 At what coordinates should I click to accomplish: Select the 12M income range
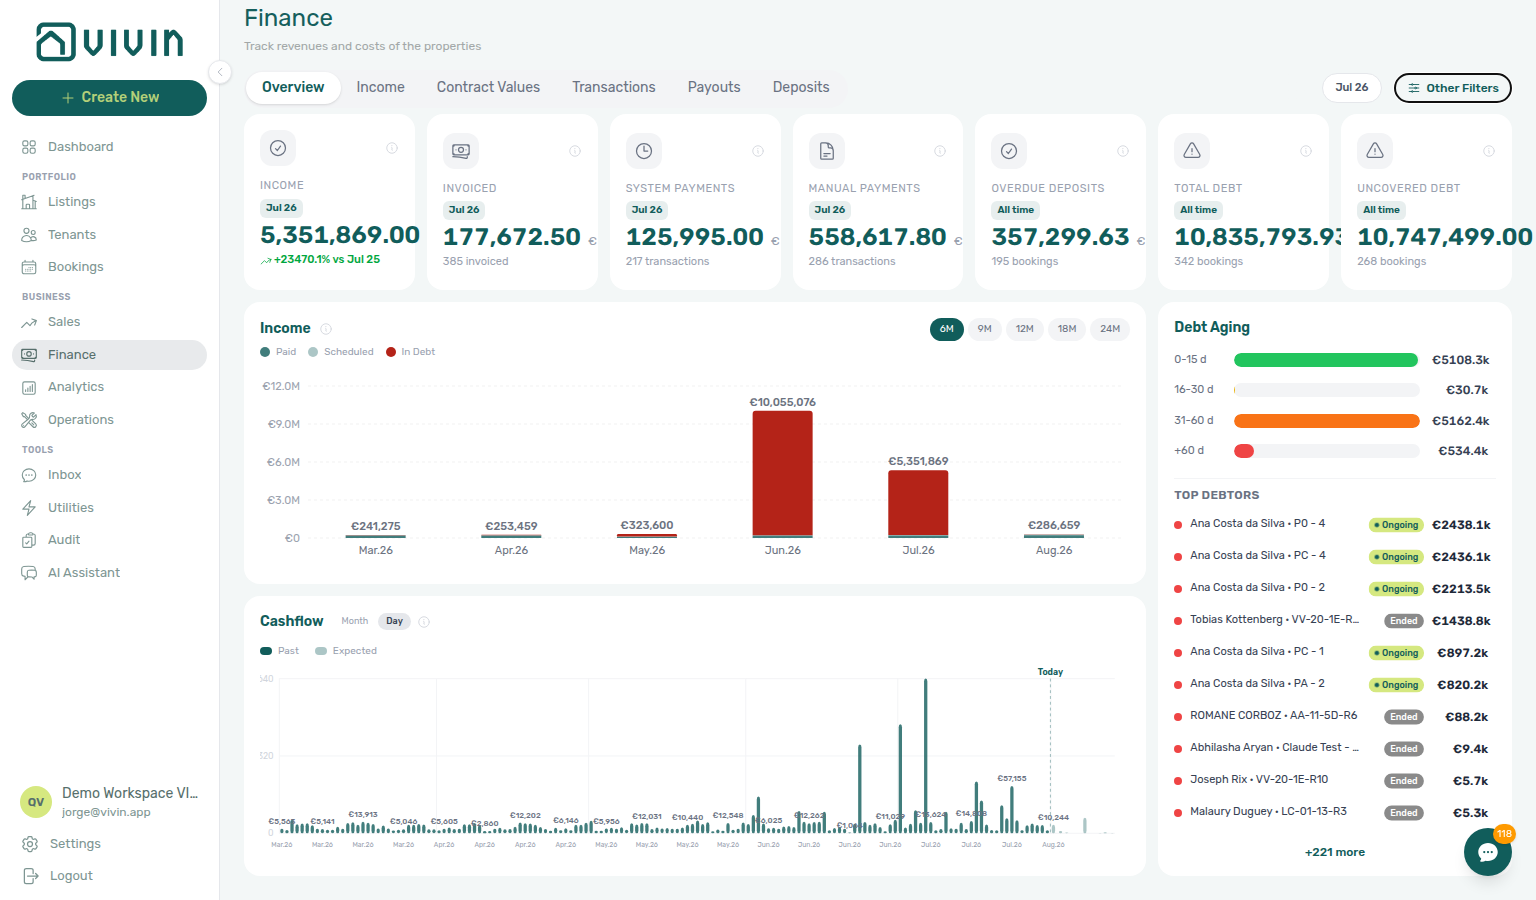[1025, 329]
